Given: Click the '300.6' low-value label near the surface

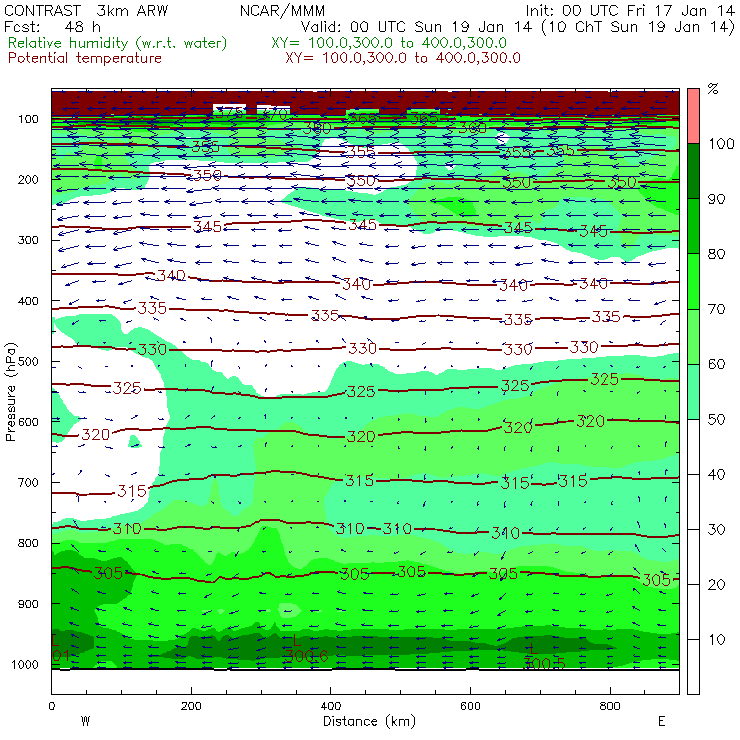Looking at the screenshot, I should [306, 656].
